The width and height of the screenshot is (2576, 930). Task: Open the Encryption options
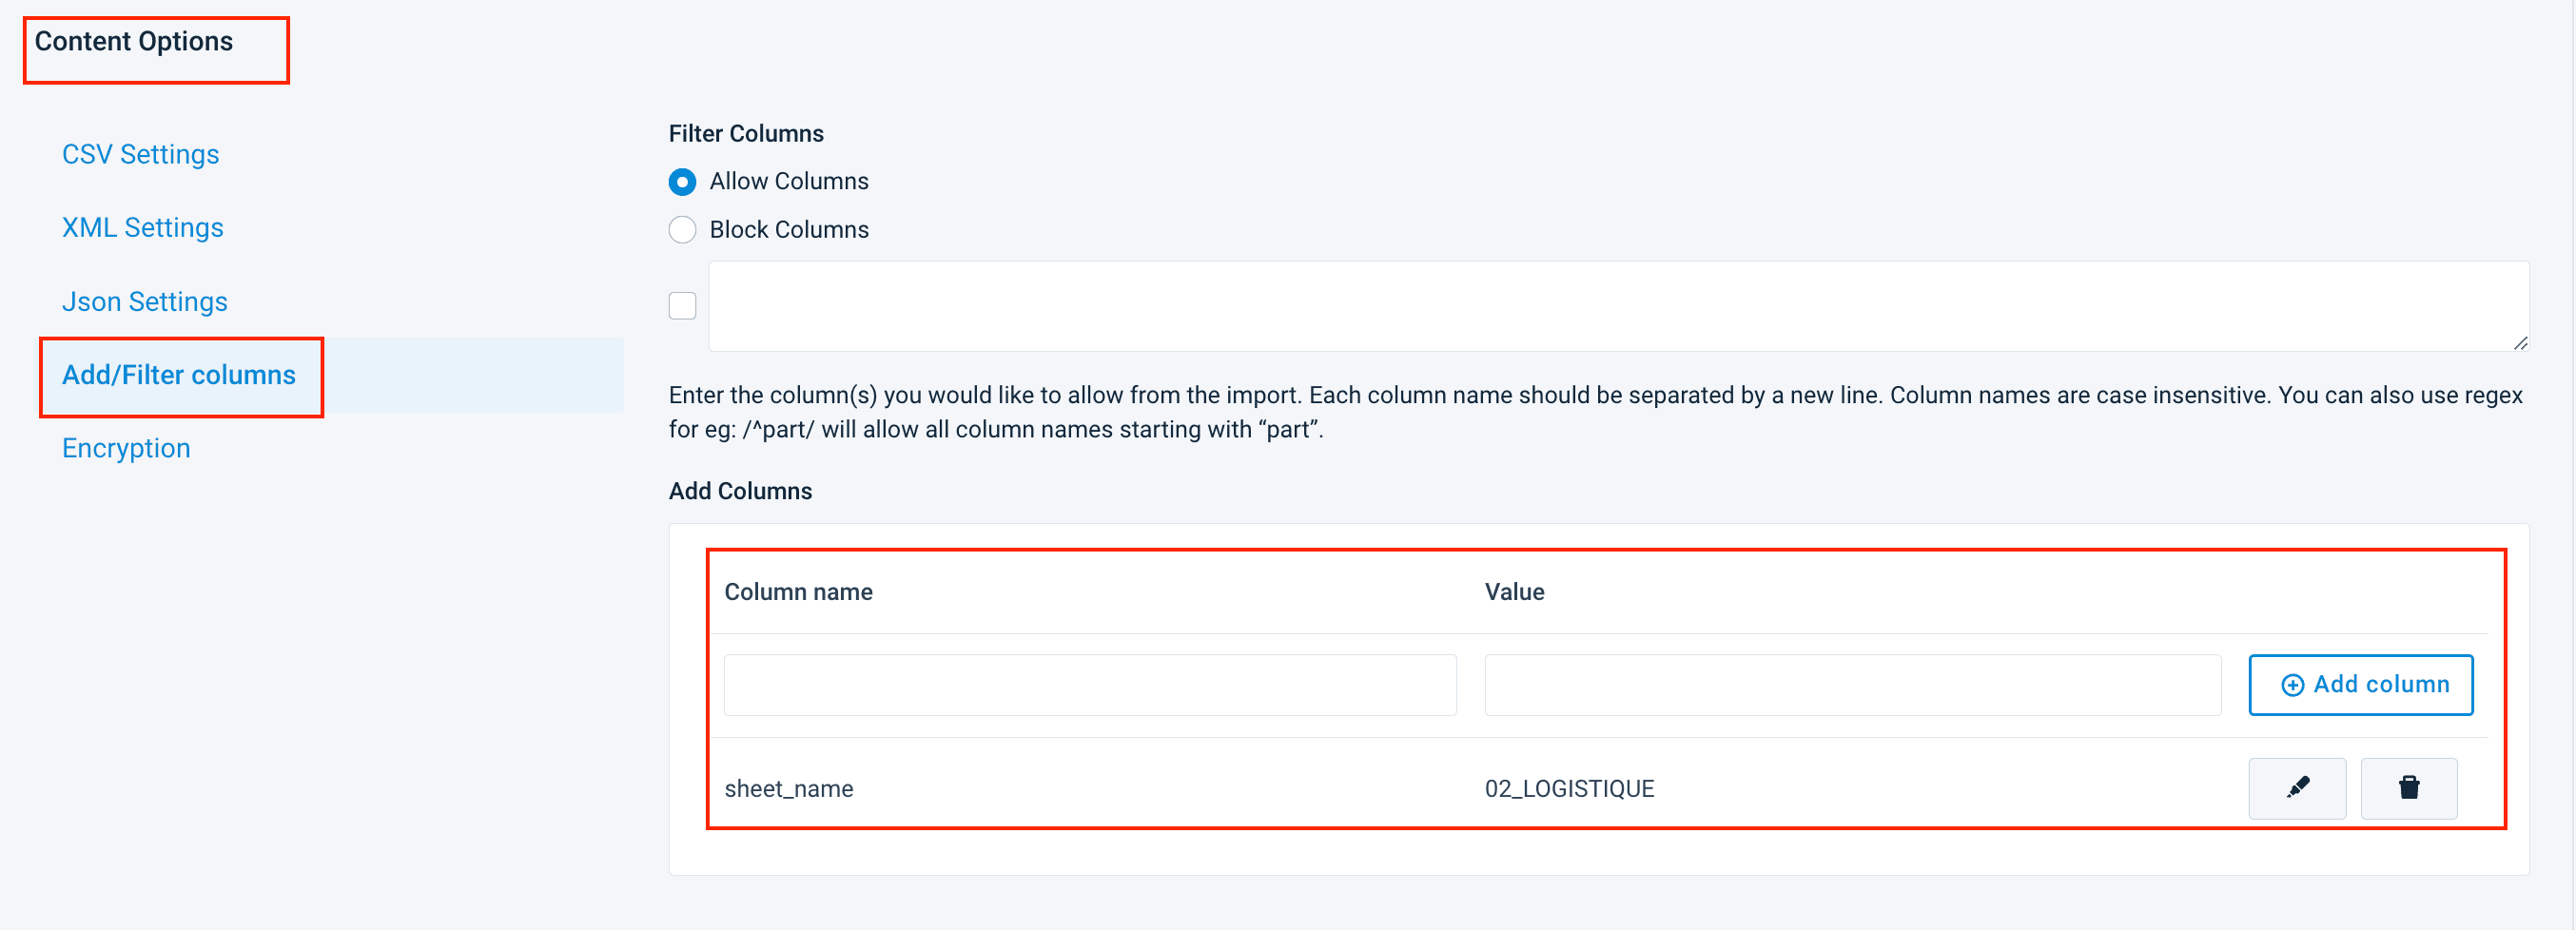[x=126, y=448]
